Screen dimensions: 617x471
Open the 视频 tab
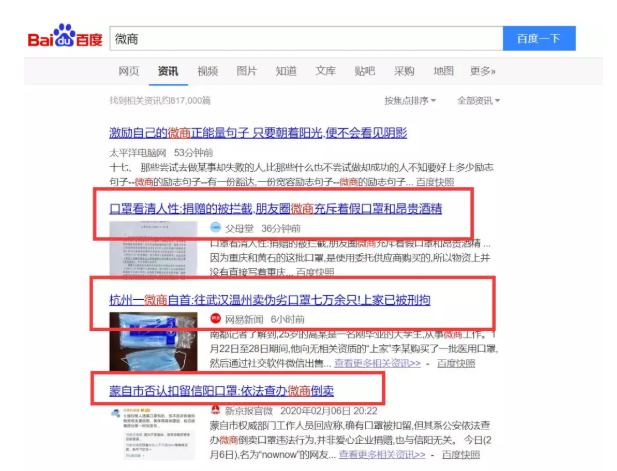click(x=207, y=71)
